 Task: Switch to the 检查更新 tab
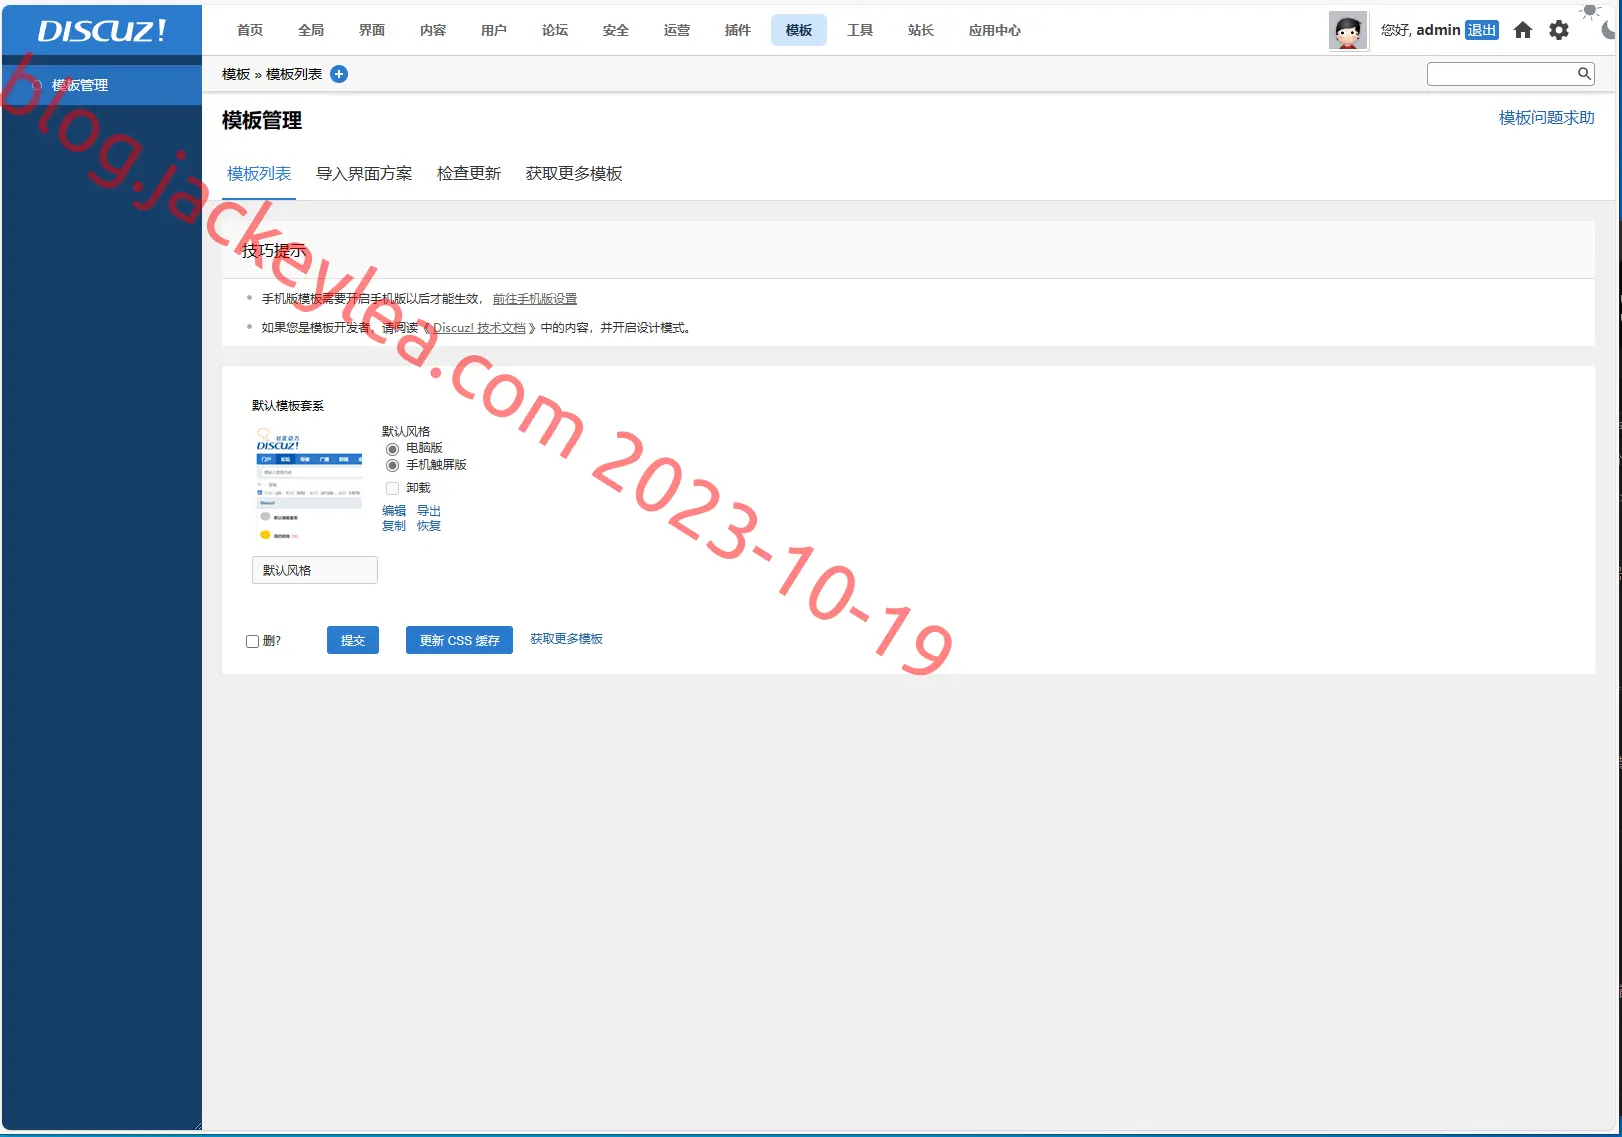[469, 174]
